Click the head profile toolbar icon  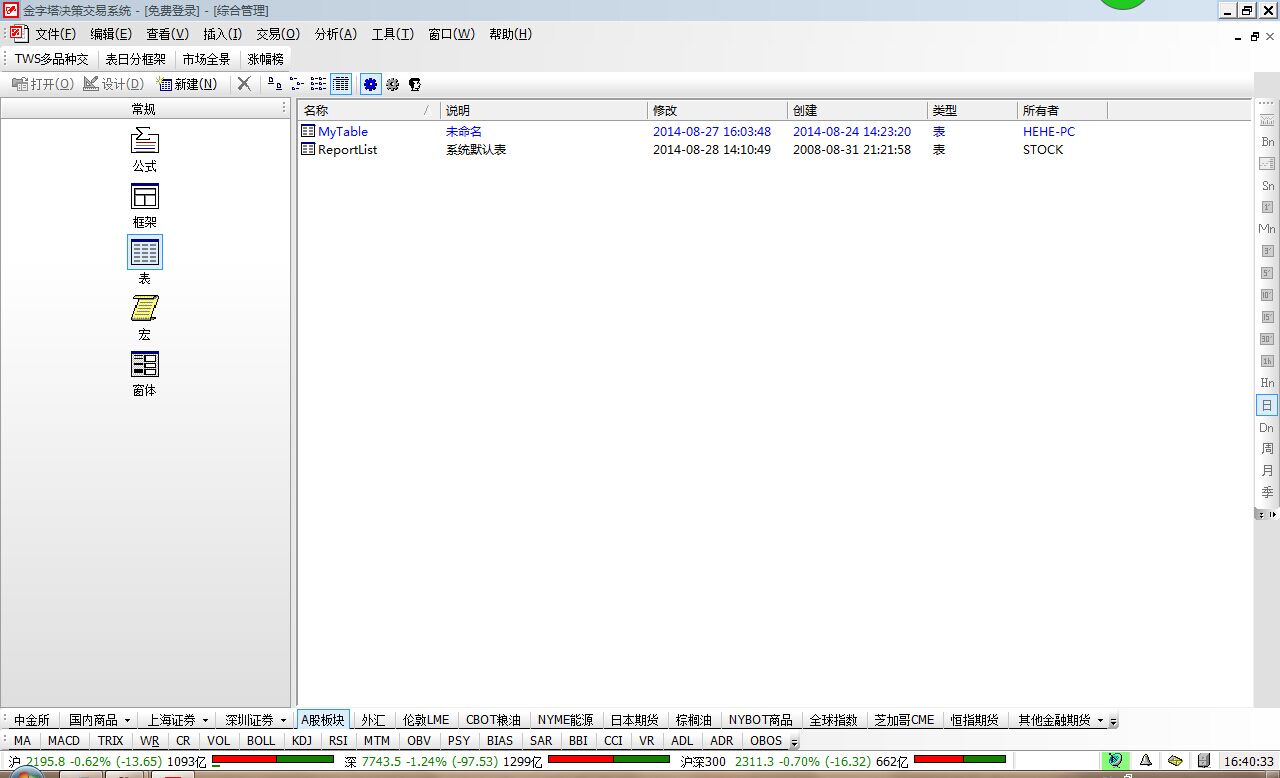point(415,85)
